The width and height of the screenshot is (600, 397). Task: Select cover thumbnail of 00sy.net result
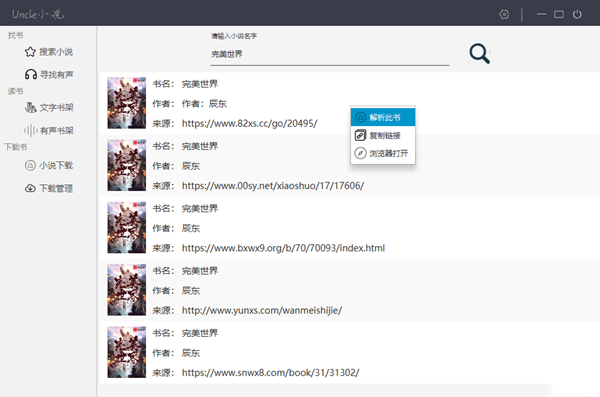127,165
